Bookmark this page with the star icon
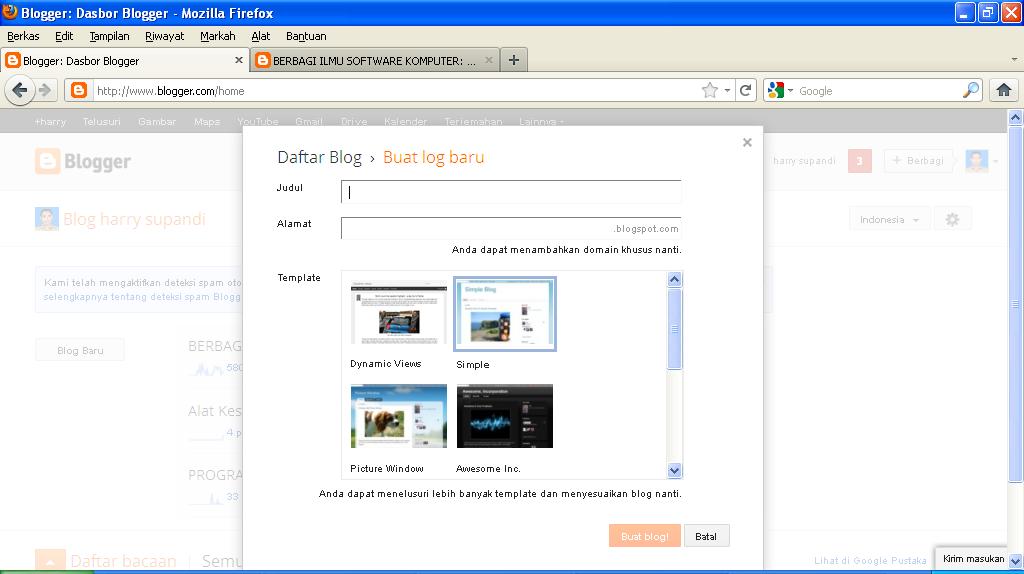 [710, 90]
